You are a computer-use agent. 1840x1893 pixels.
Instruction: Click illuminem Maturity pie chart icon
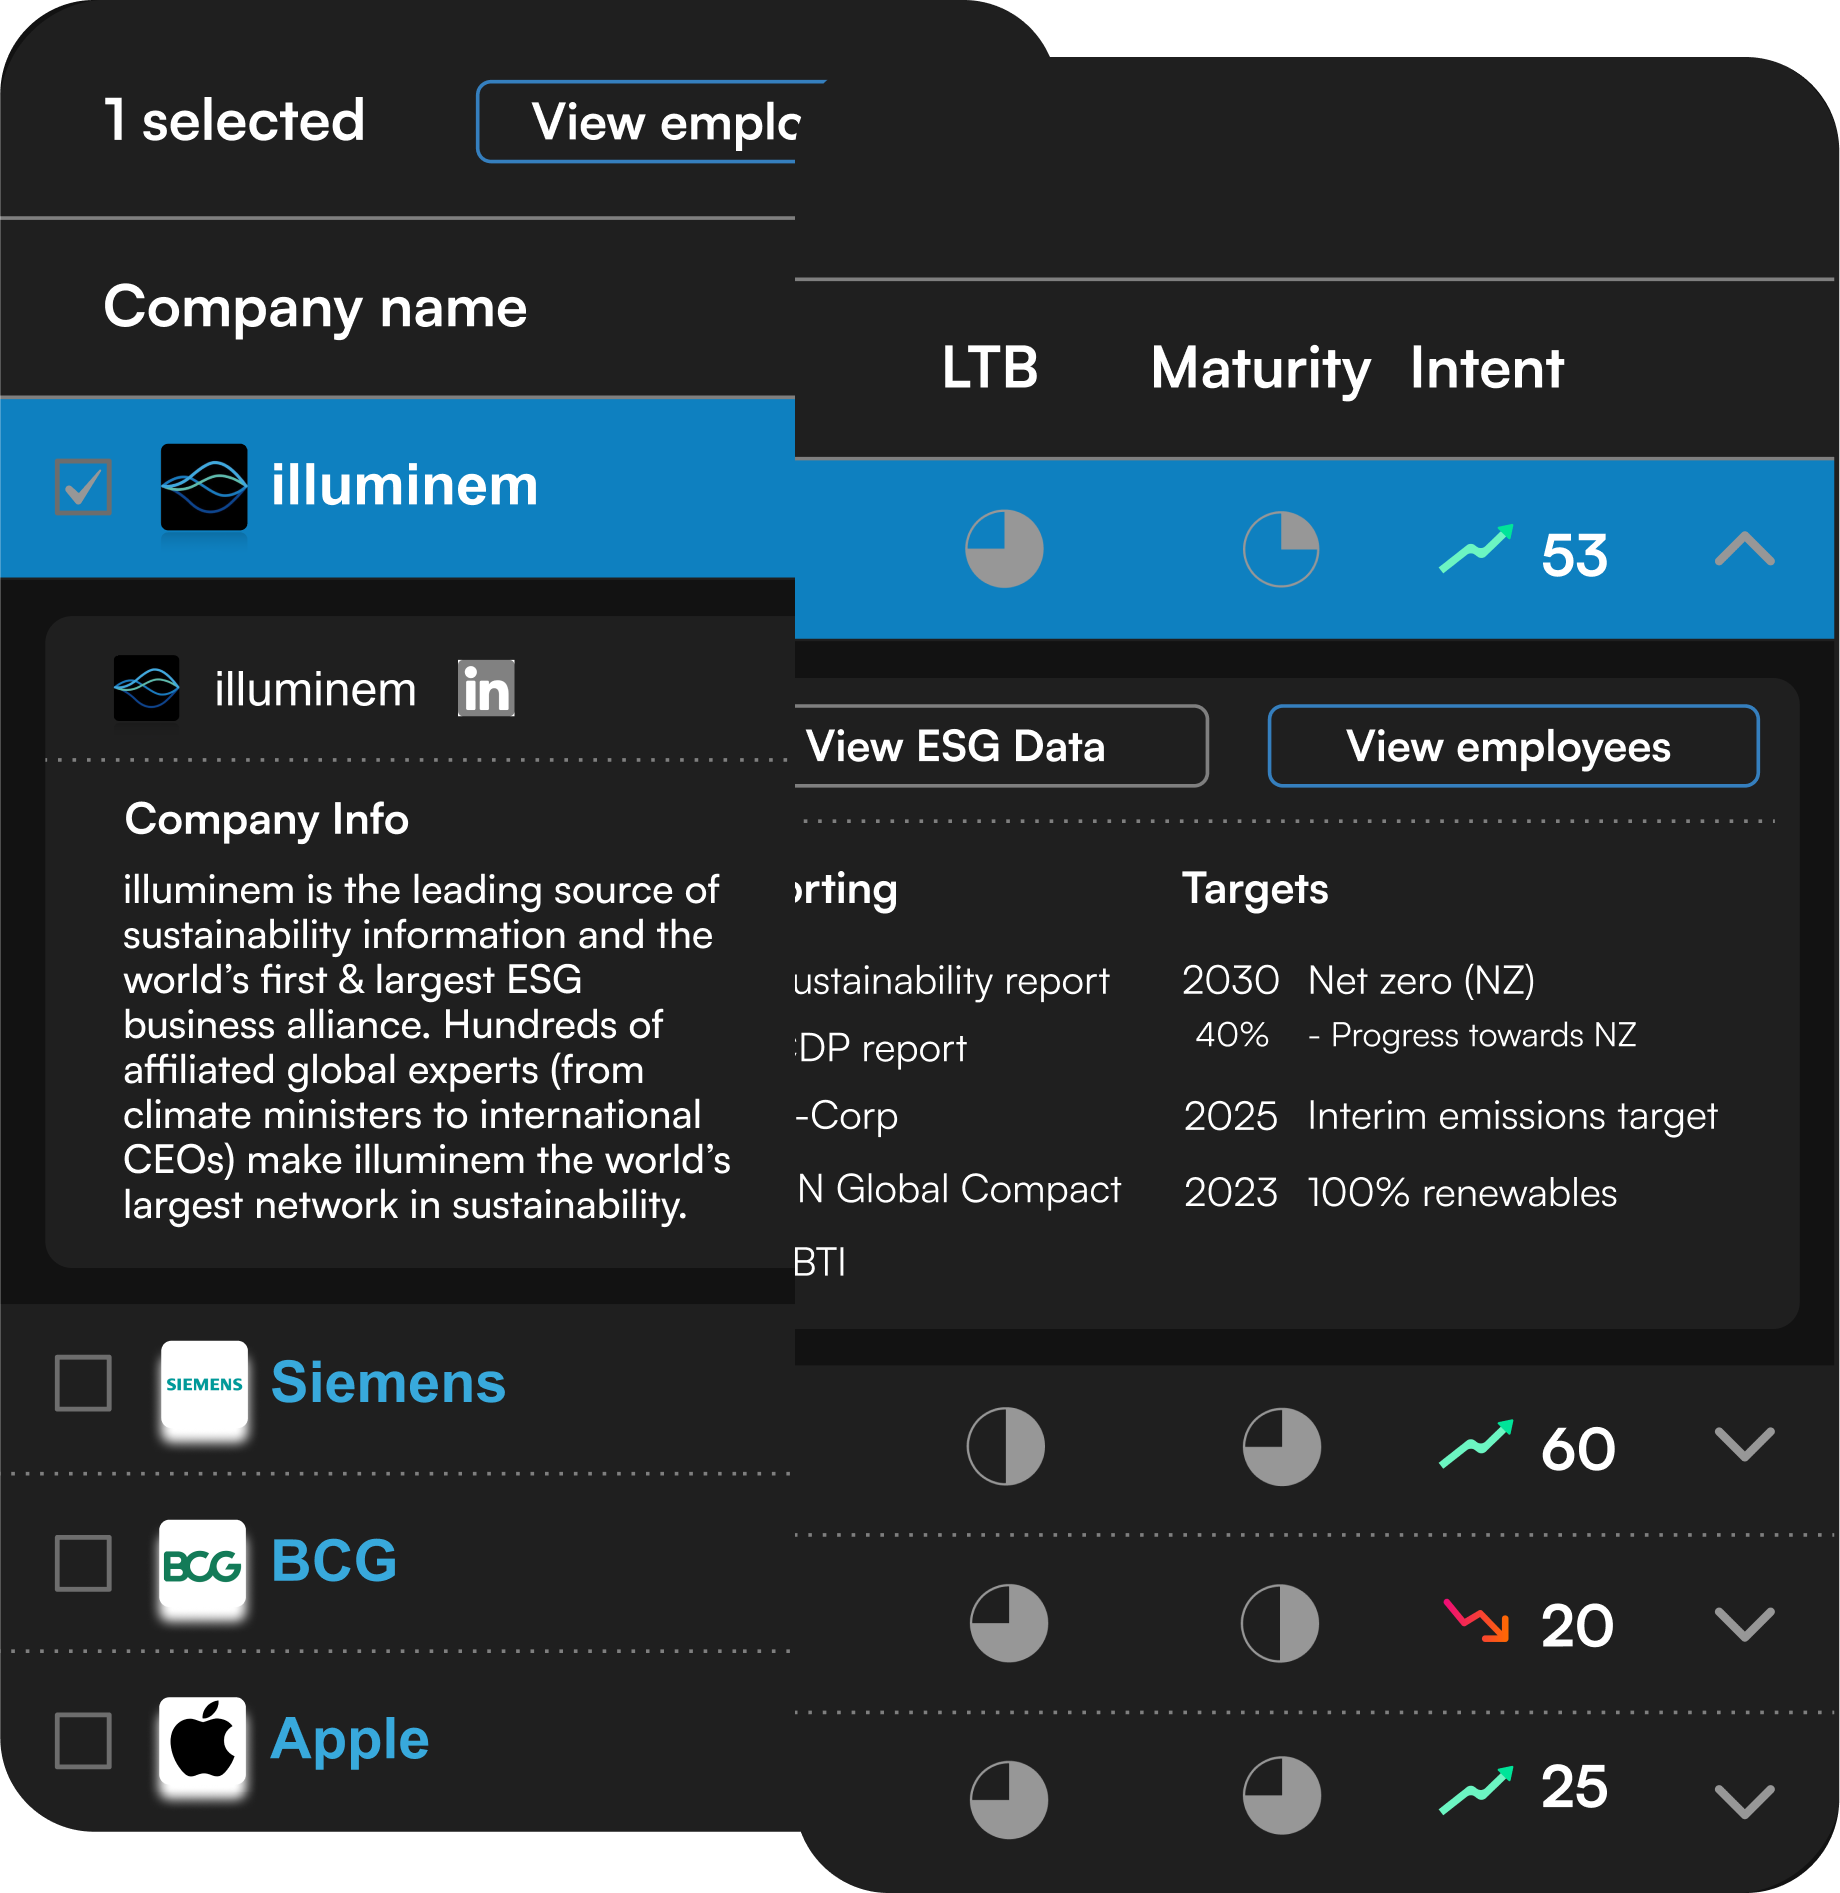coord(1281,549)
